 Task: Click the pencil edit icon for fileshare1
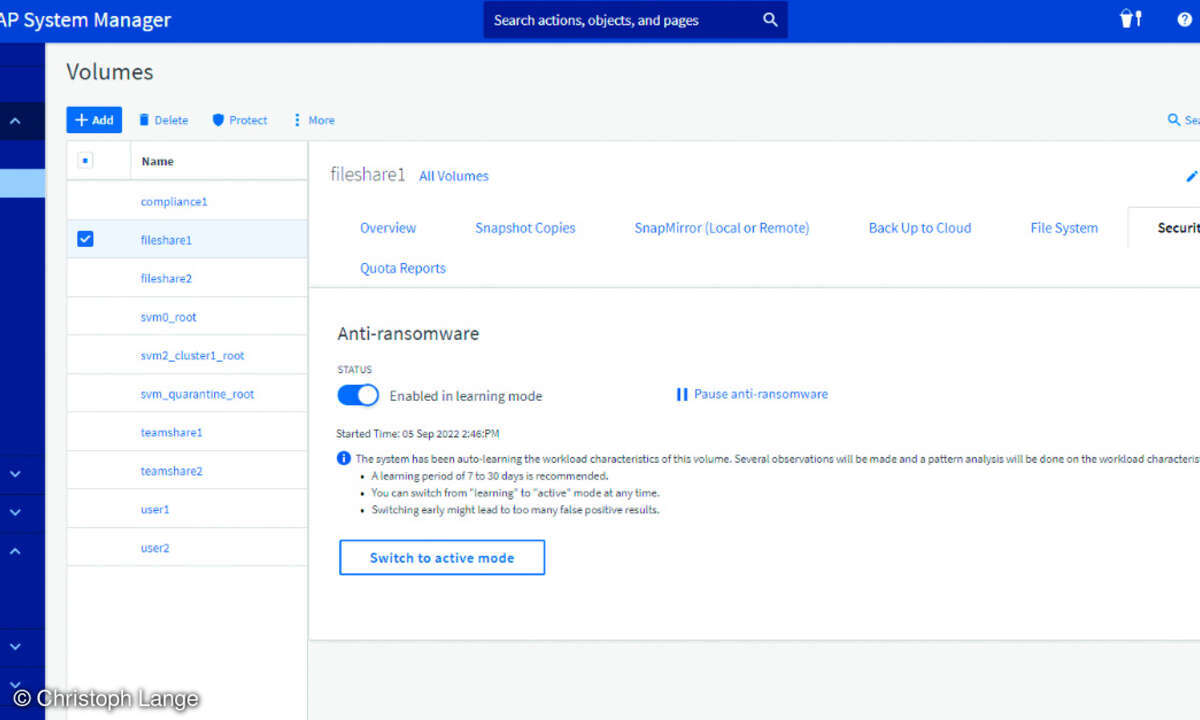1191,176
